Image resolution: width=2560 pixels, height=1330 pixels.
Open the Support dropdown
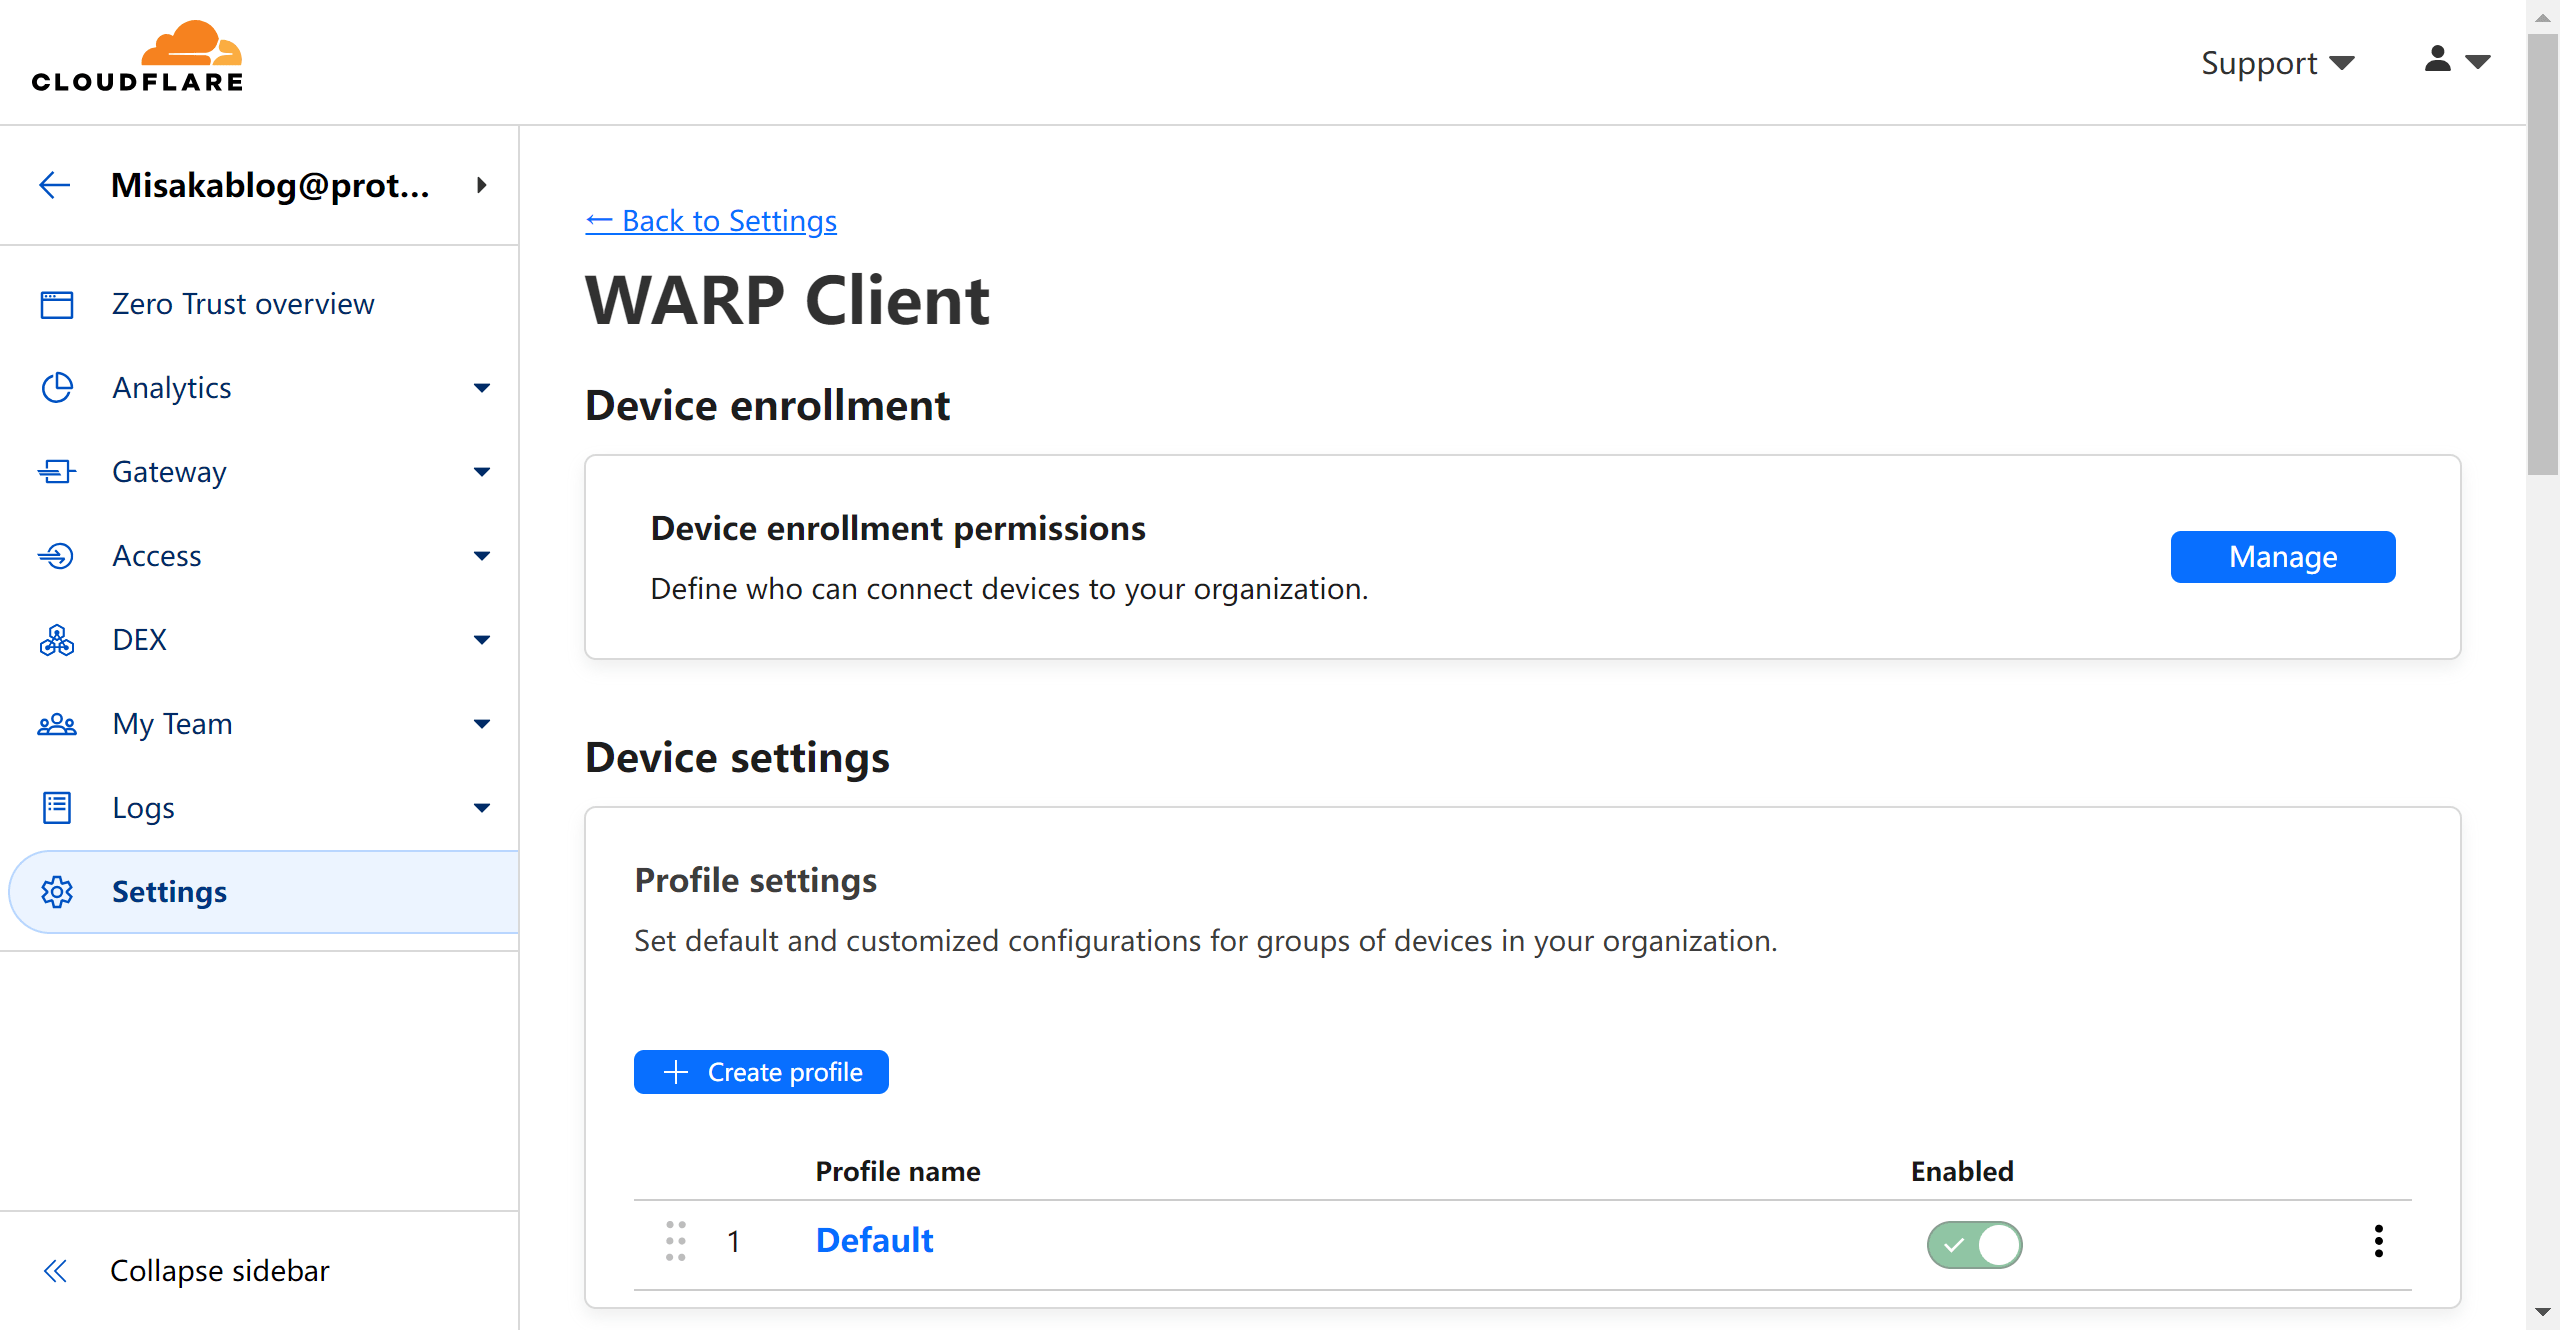point(2277,62)
